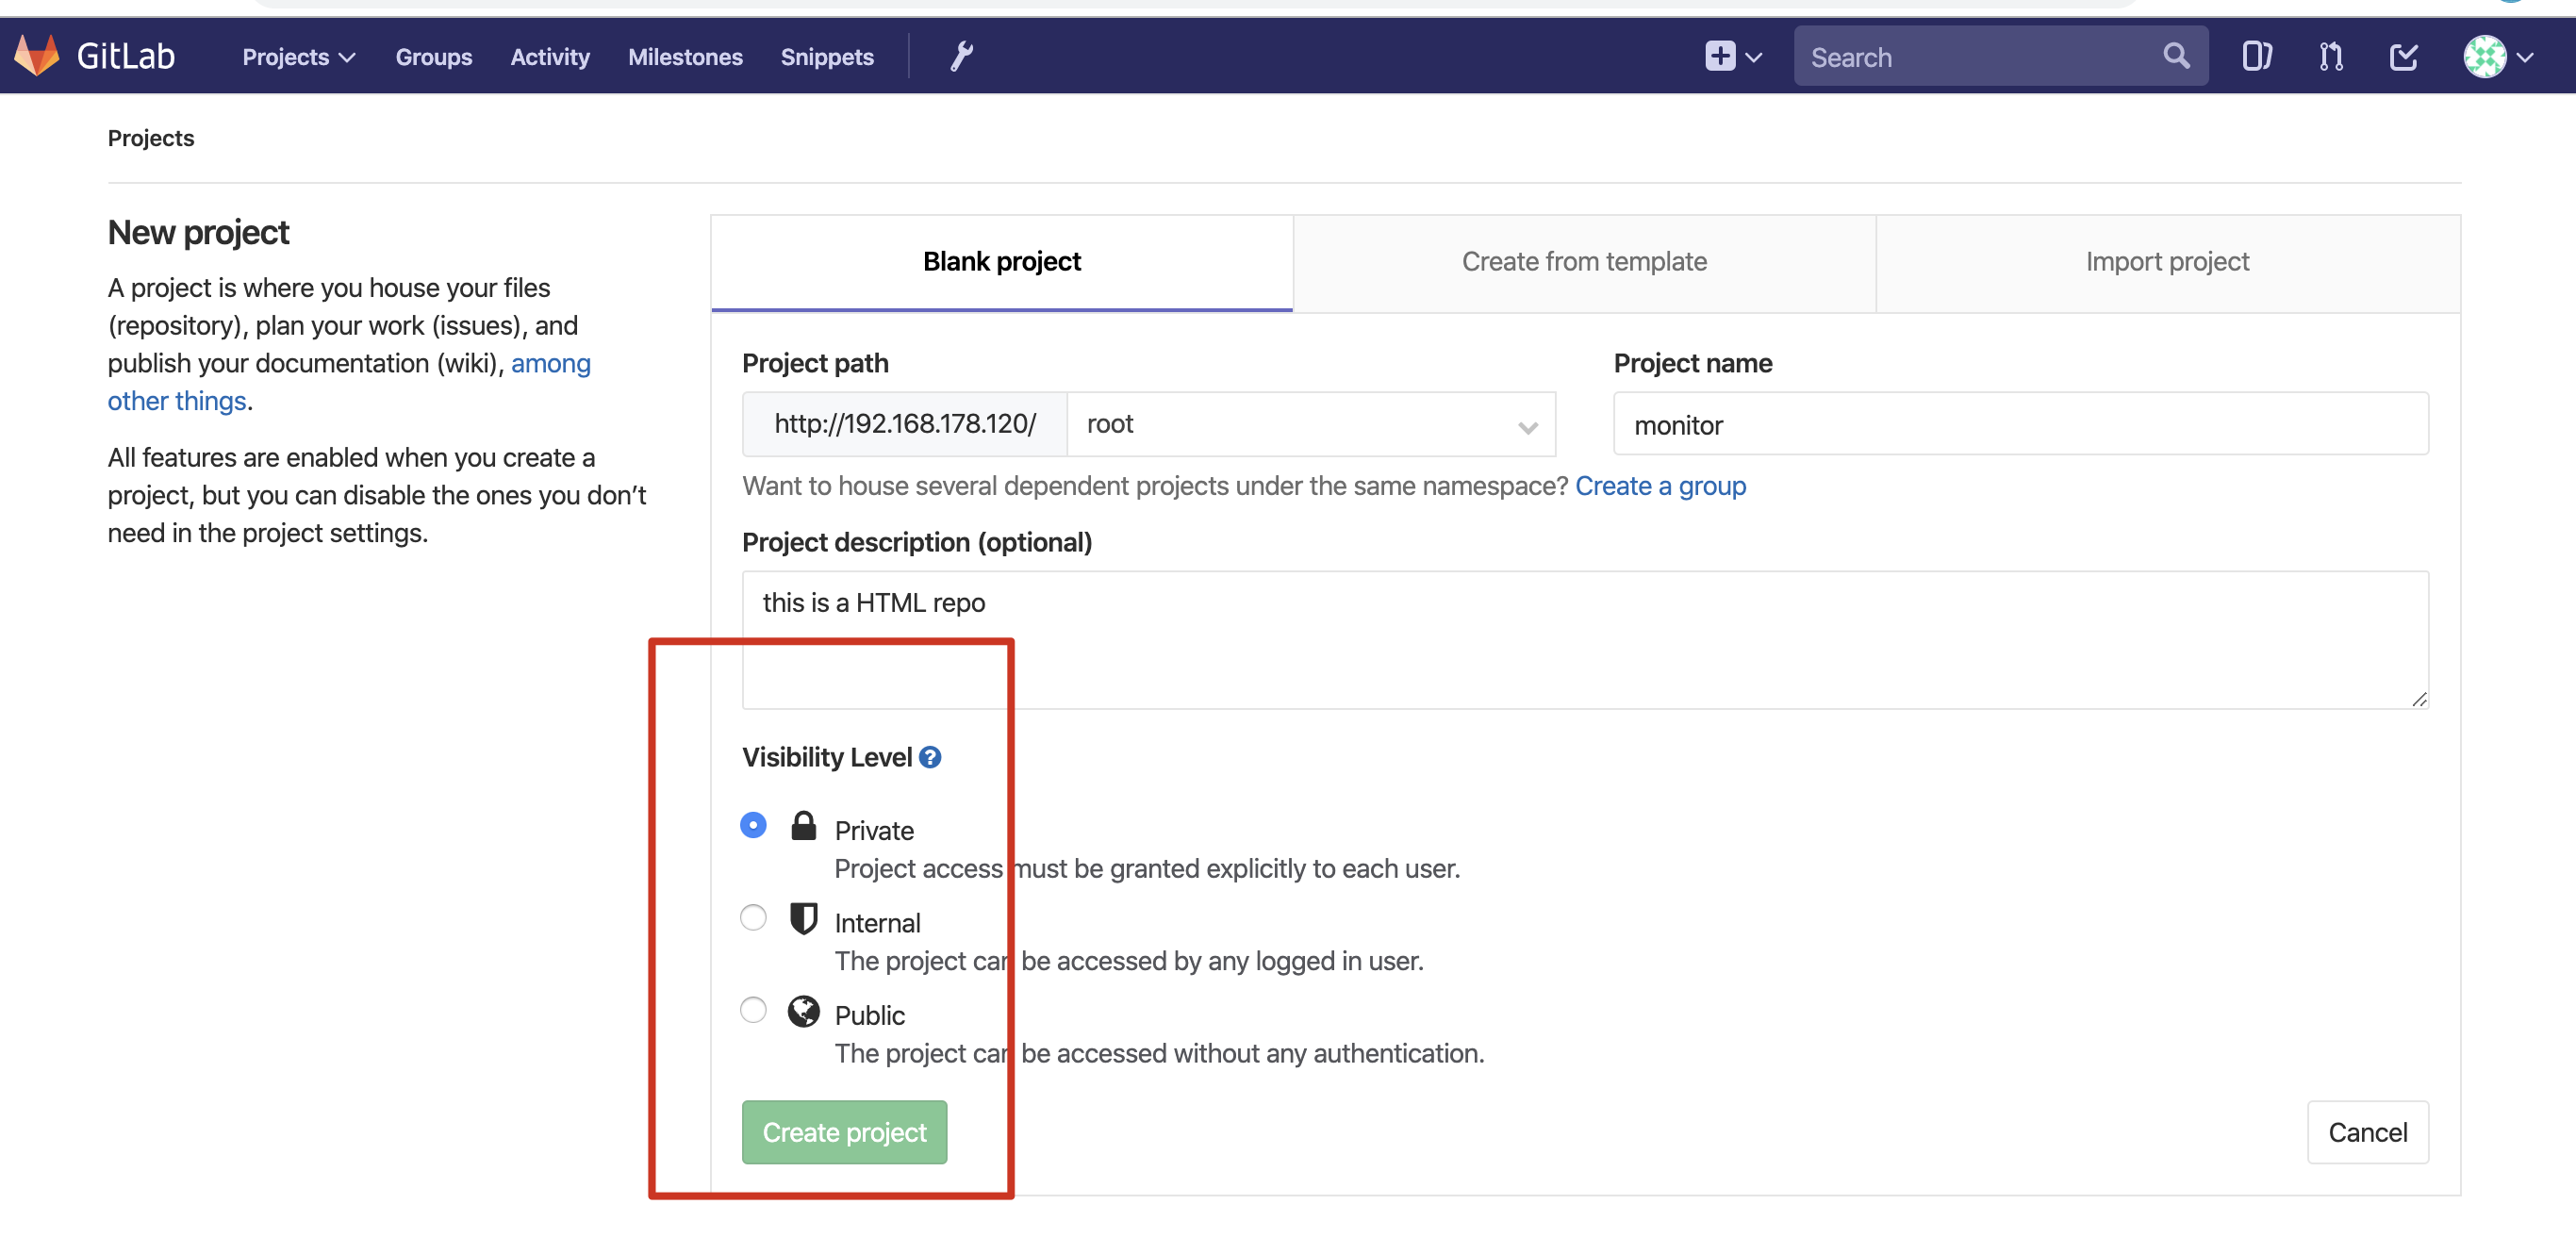Open the issues icon in navbar

coord(2256,56)
